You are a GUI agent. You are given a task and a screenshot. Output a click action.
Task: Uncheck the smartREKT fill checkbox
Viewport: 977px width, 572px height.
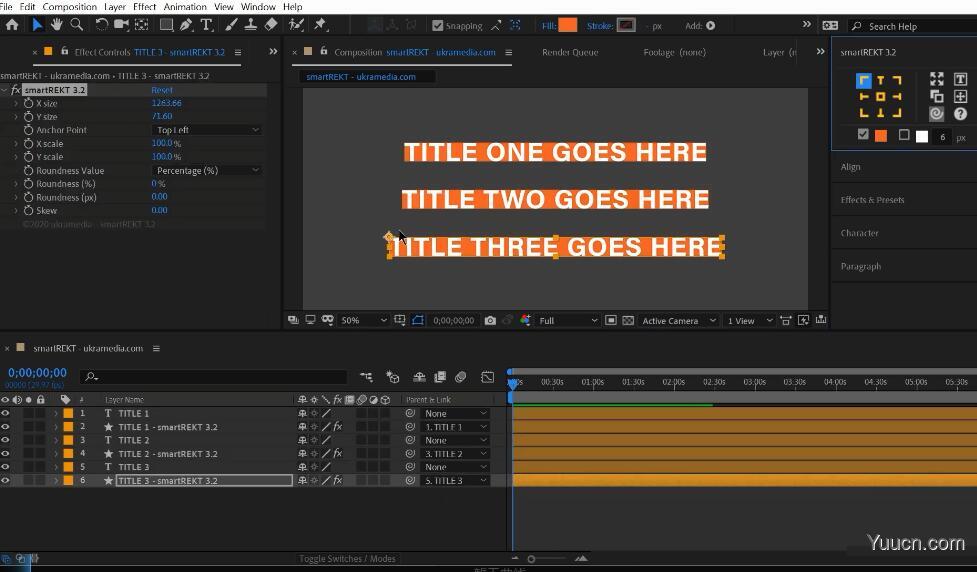point(863,134)
